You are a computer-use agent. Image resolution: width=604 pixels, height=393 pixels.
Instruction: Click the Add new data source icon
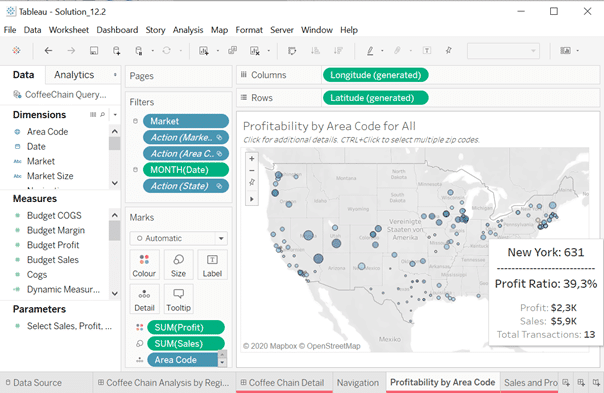(116, 50)
